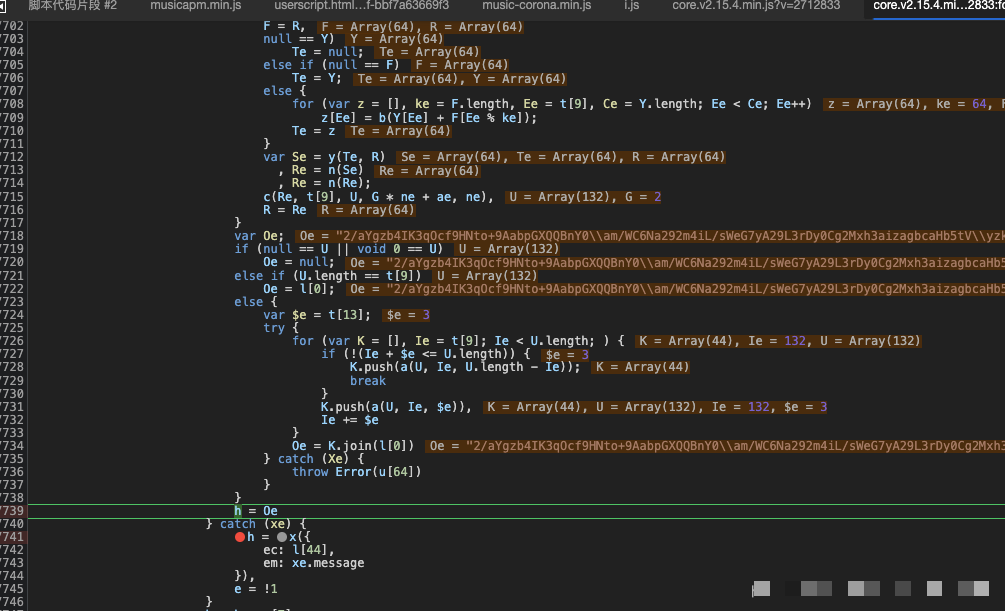Open the 脚本代码片段 #2 snippet tab

72,6
